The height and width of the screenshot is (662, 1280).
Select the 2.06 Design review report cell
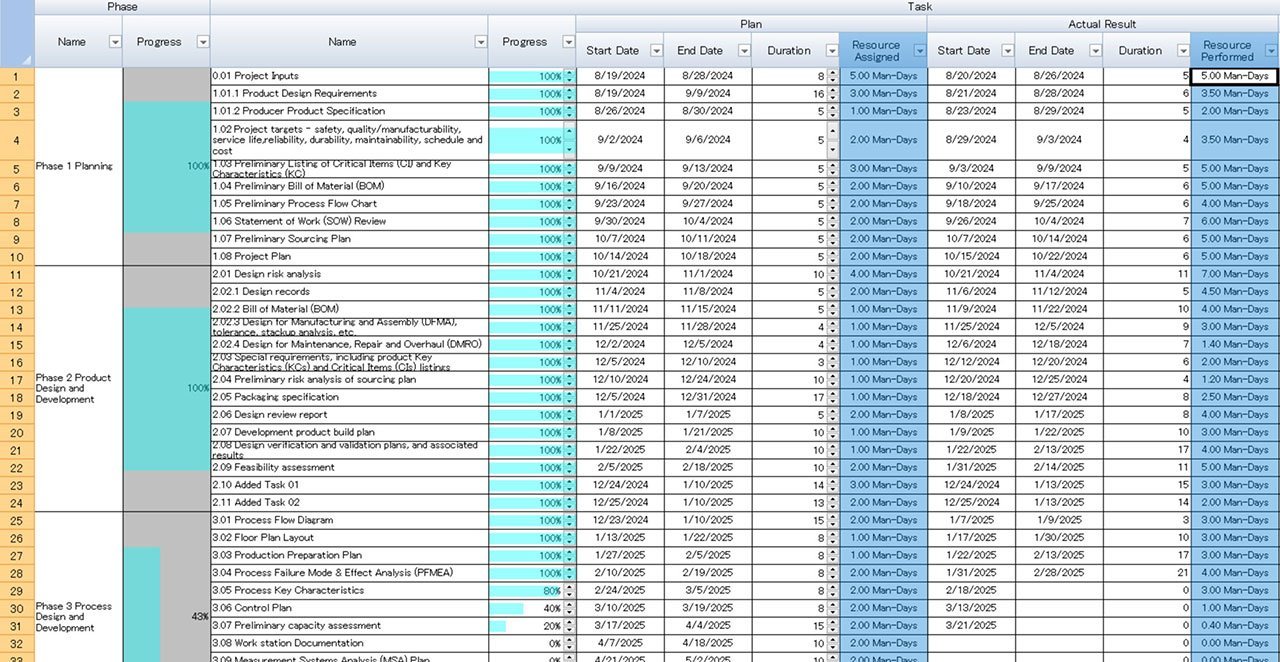(349, 415)
